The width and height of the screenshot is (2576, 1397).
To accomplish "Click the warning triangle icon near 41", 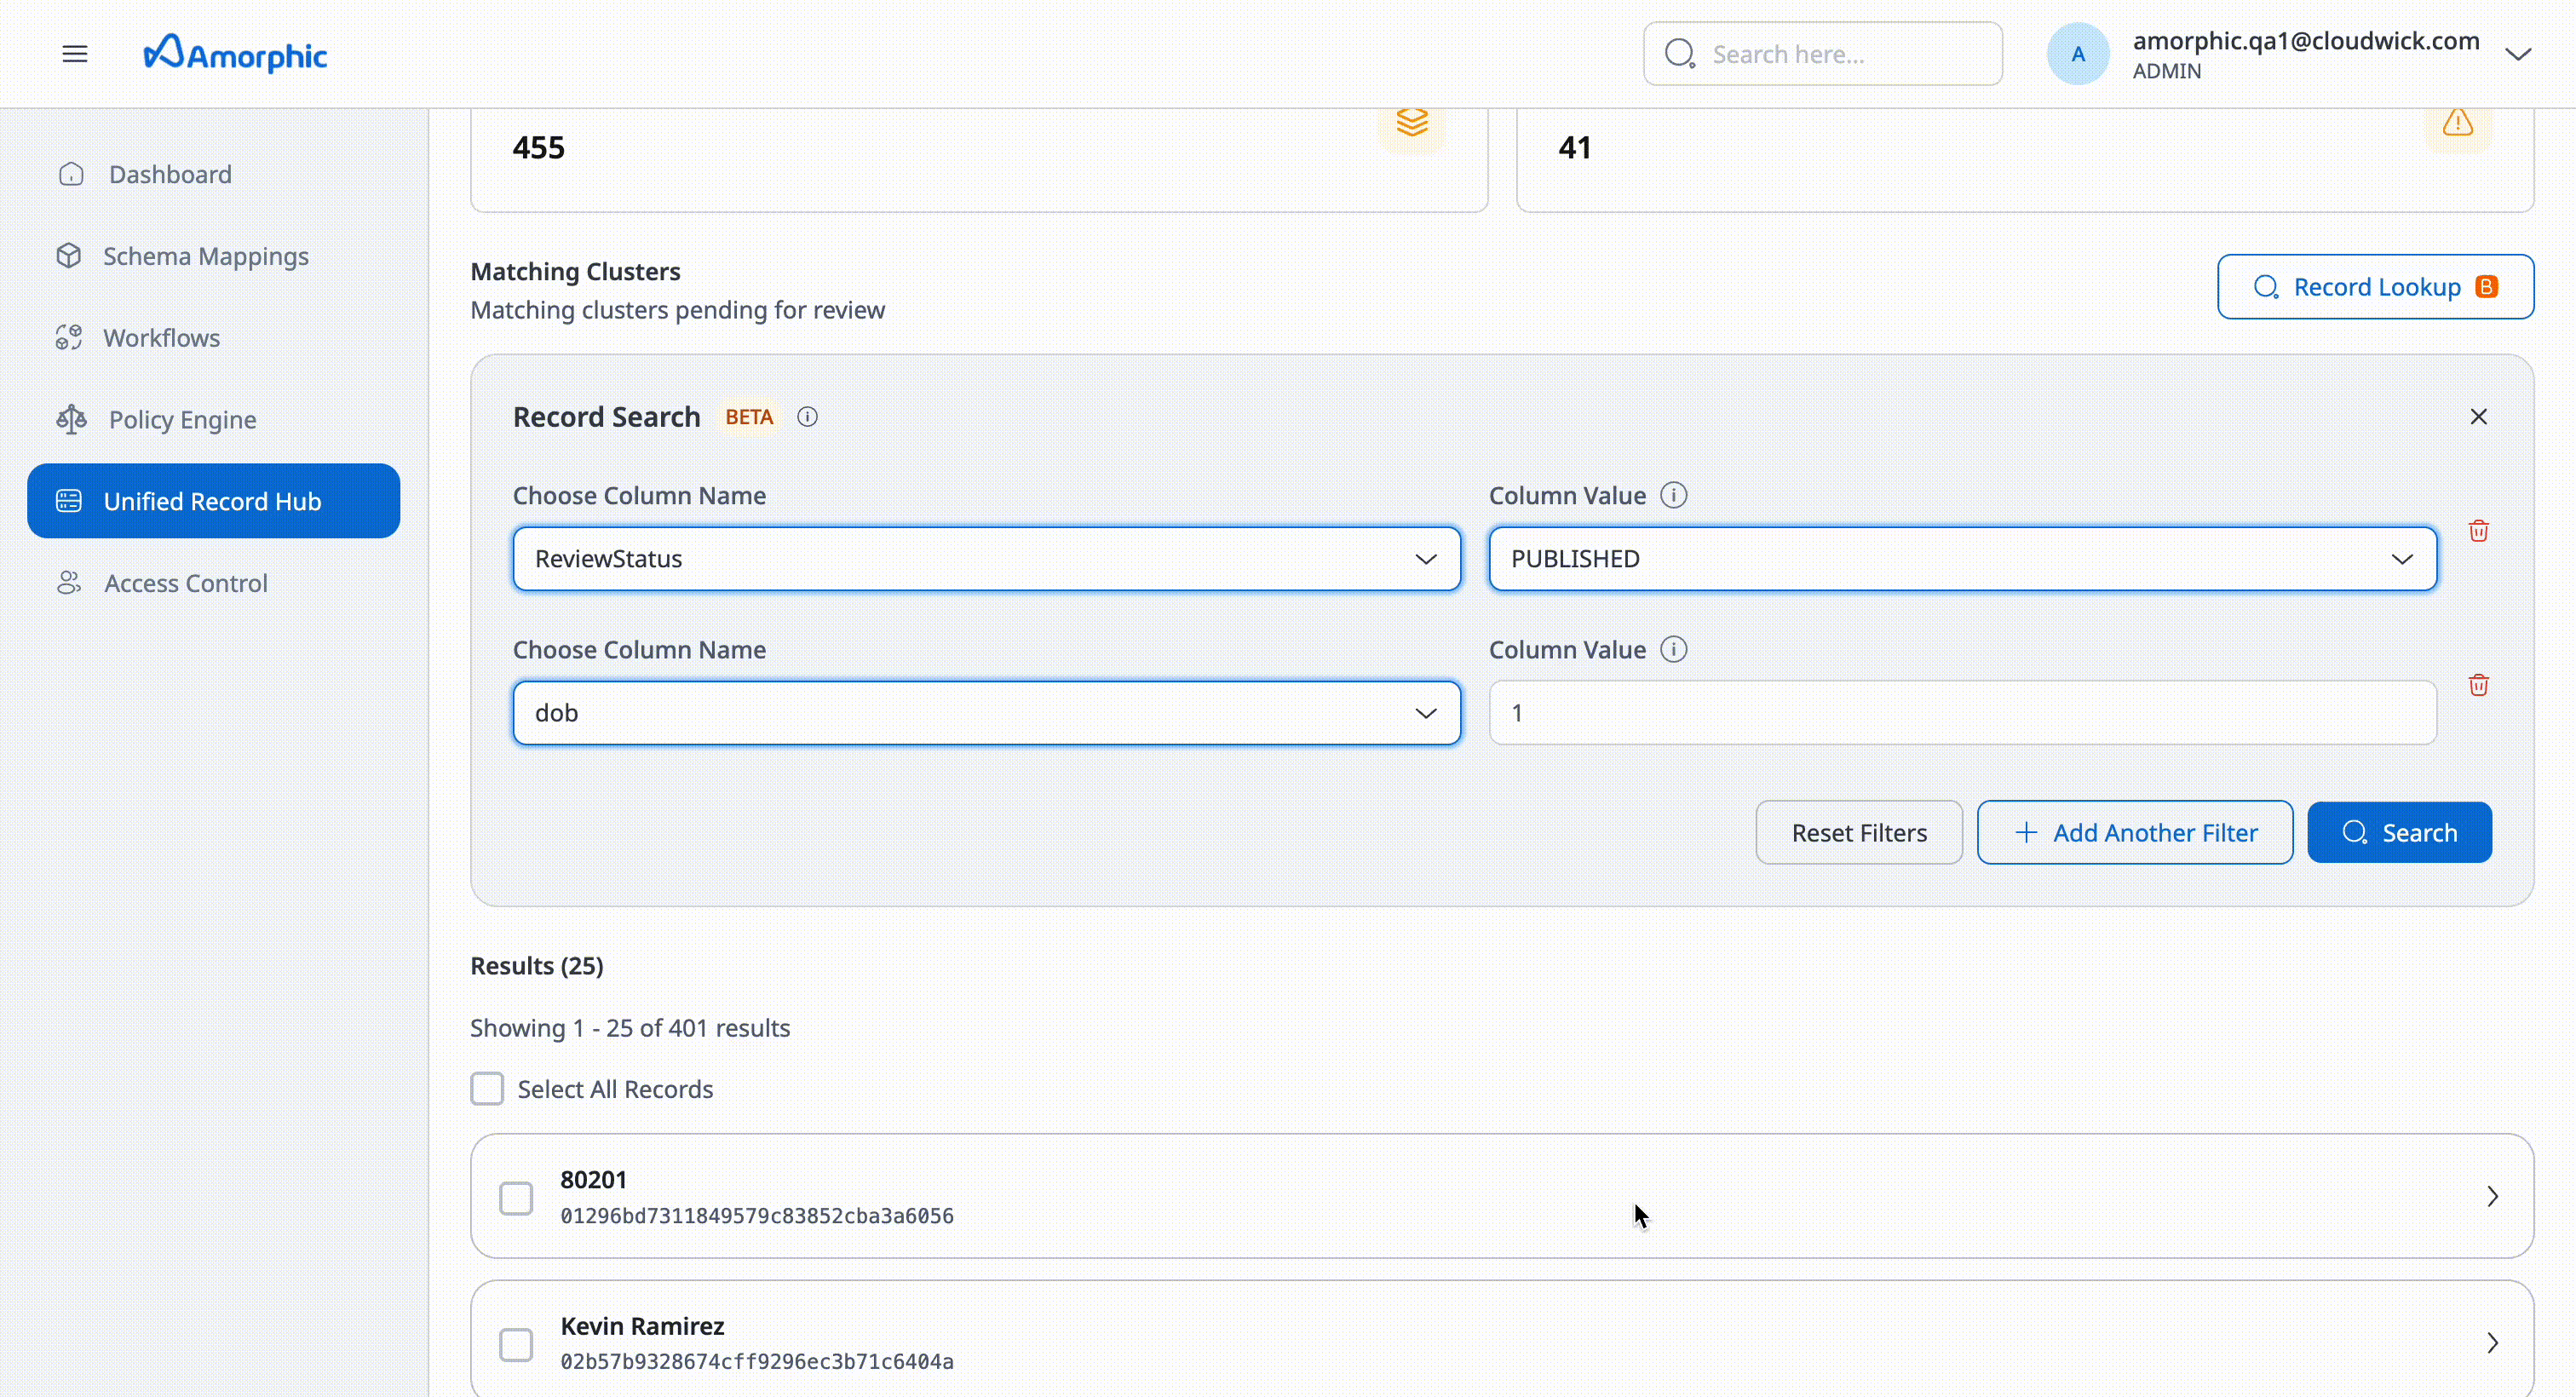I will click(x=2458, y=123).
